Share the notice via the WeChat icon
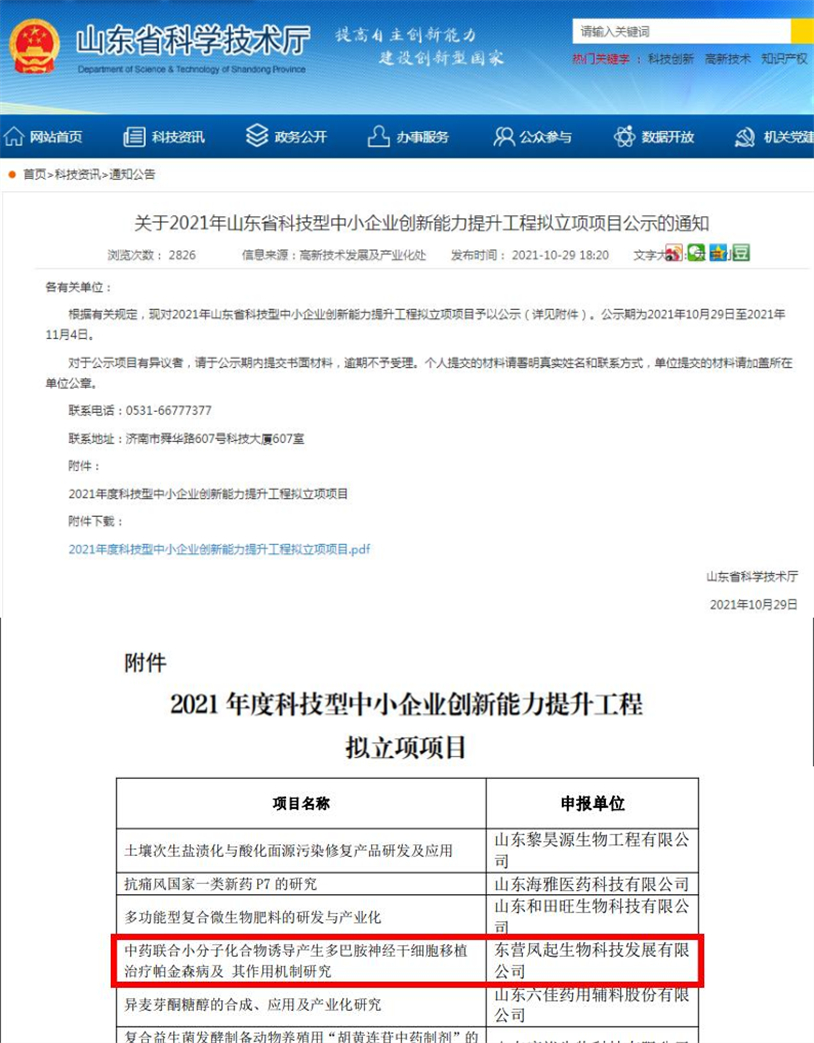This screenshot has width=814, height=1043. (x=696, y=253)
